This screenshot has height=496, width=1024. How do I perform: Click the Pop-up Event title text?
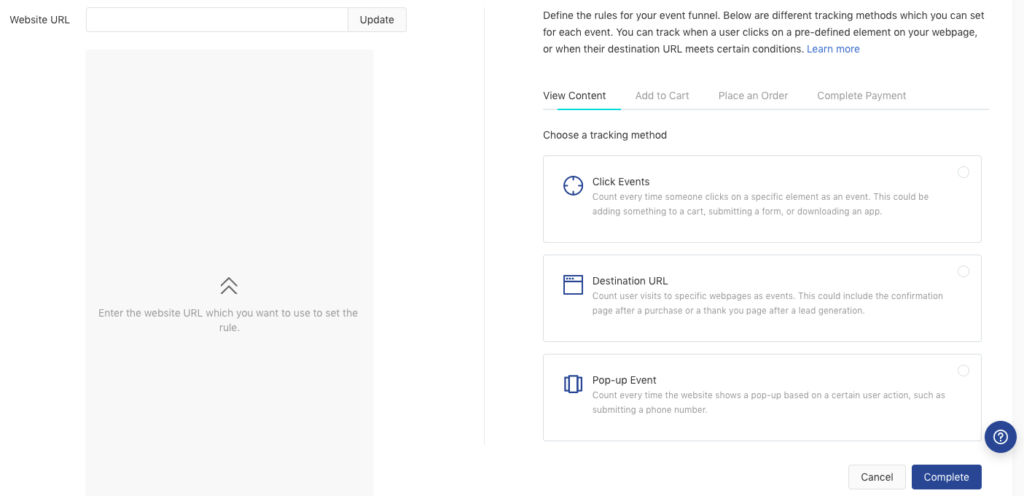(624, 380)
